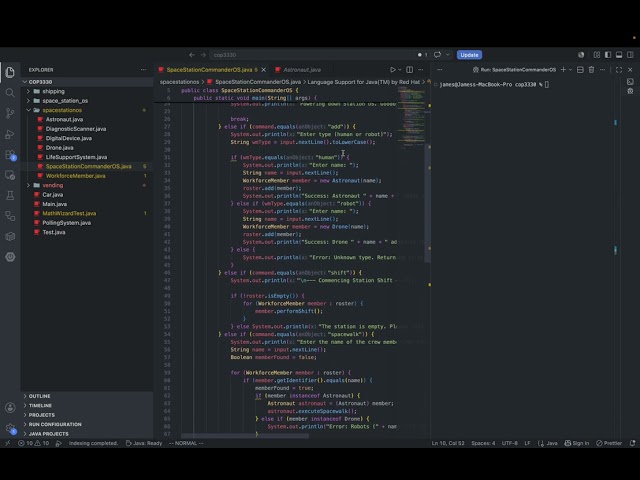
Task: Open Astronaut.java in the explorer
Action: tap(64, 120)
